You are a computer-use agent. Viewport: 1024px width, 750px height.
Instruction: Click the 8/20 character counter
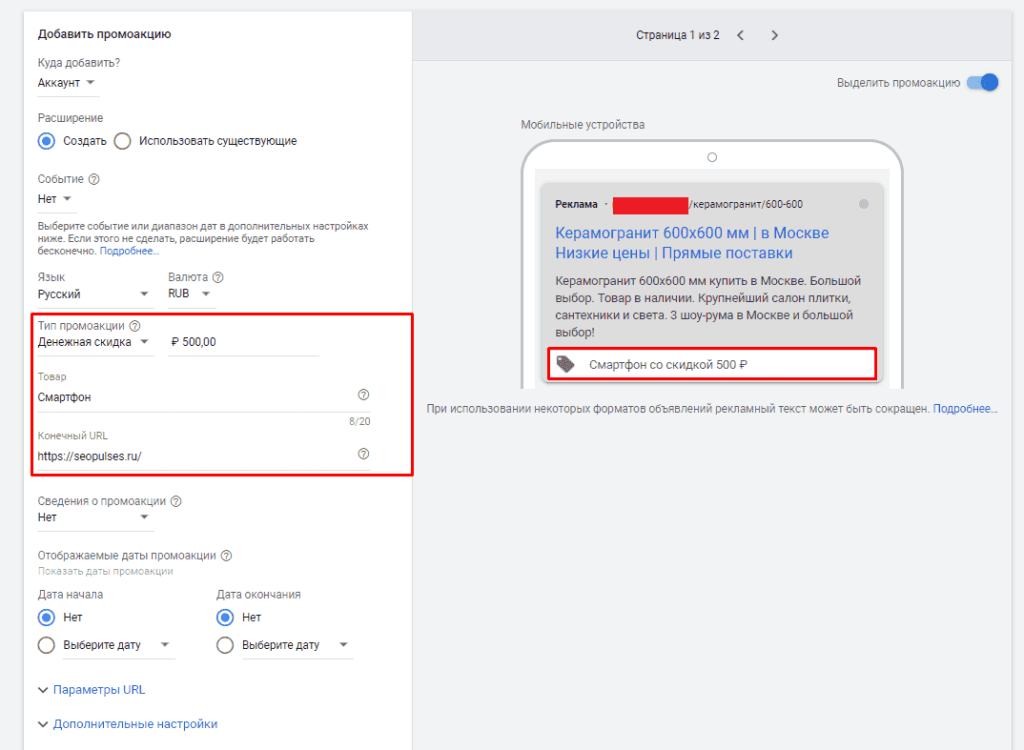pos(360,421)
